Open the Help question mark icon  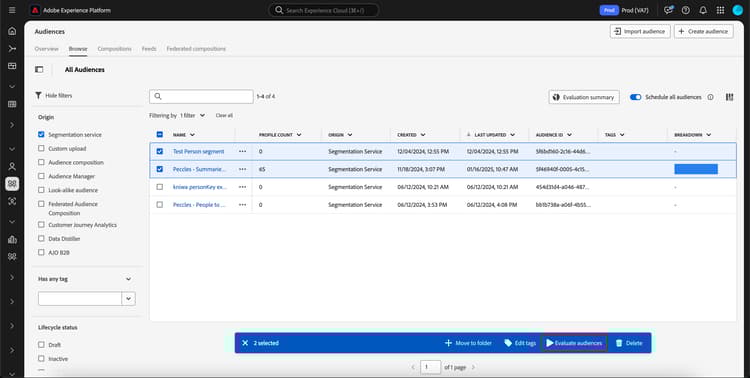tap(685, 10)
